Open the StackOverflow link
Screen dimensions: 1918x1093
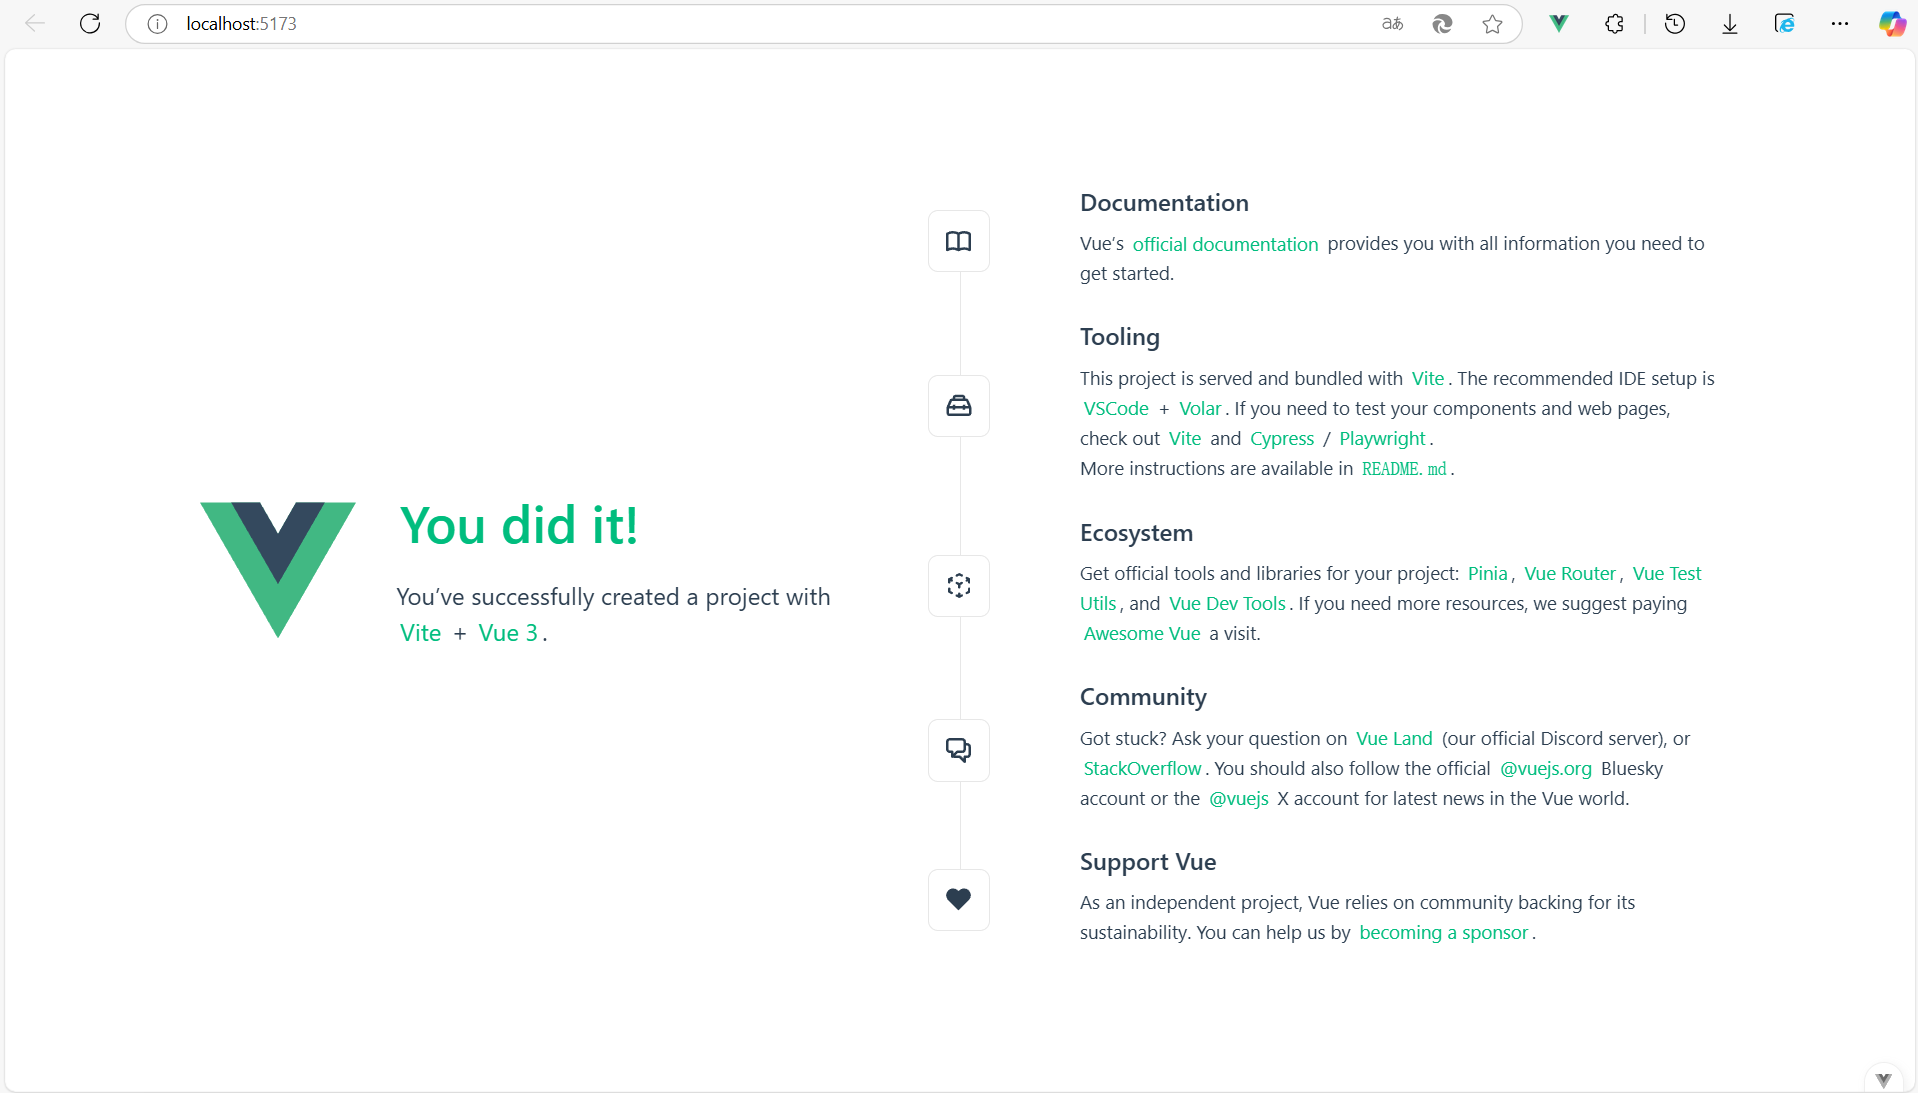(1142, 769)
